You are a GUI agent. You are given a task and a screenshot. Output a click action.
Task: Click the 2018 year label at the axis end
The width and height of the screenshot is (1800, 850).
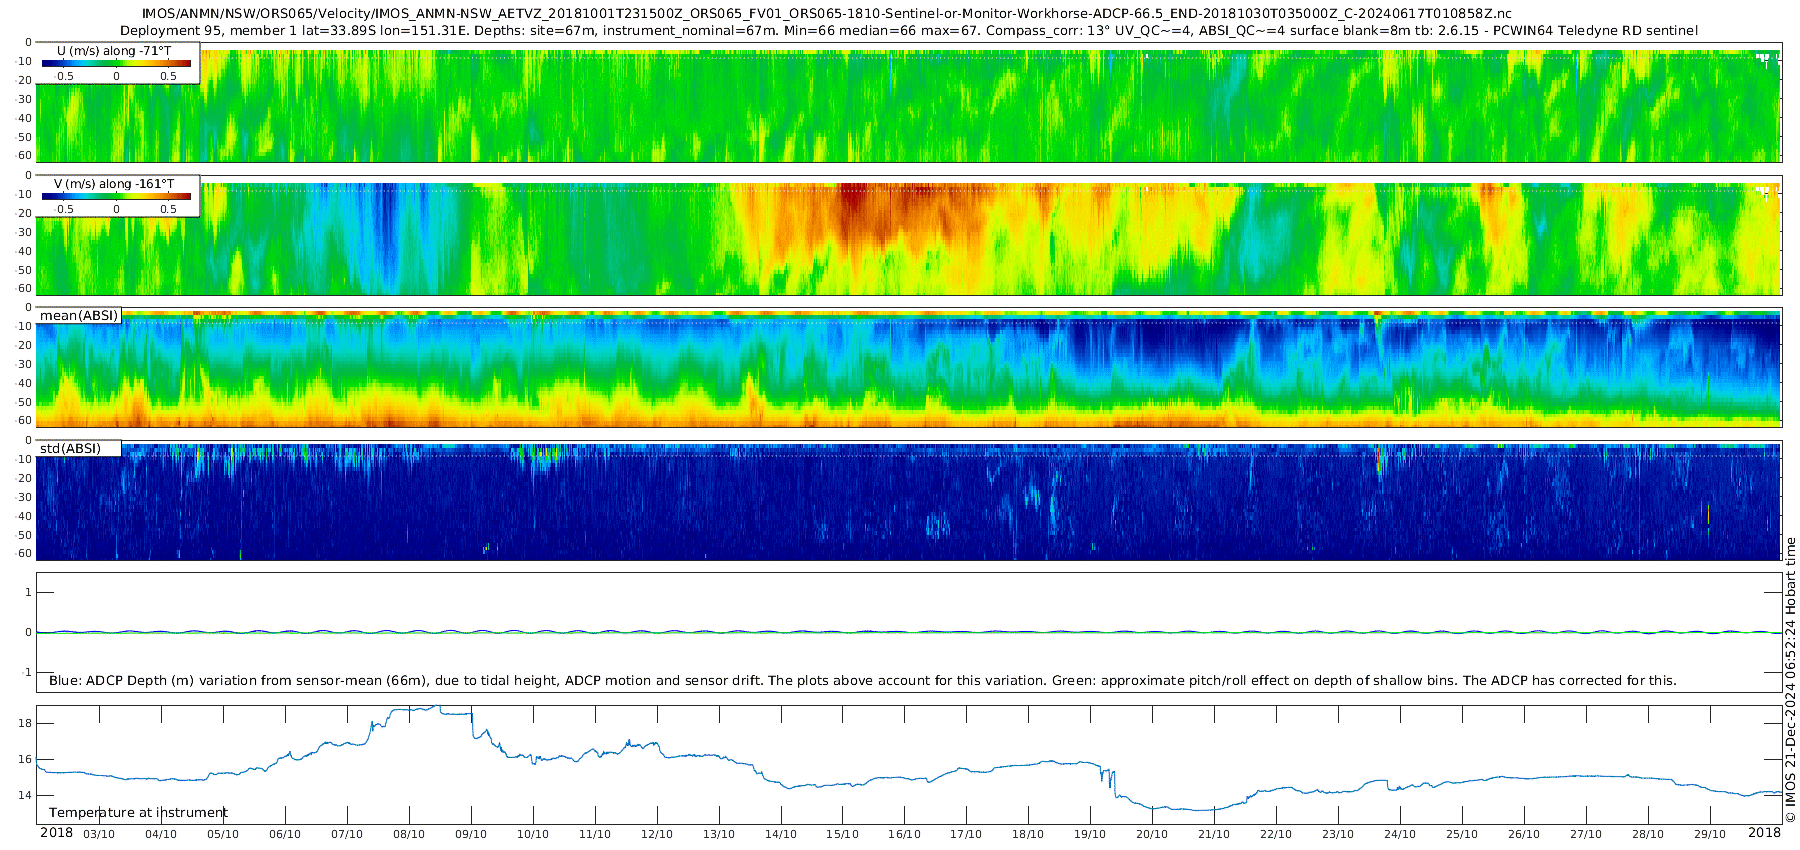(1764, 833)
